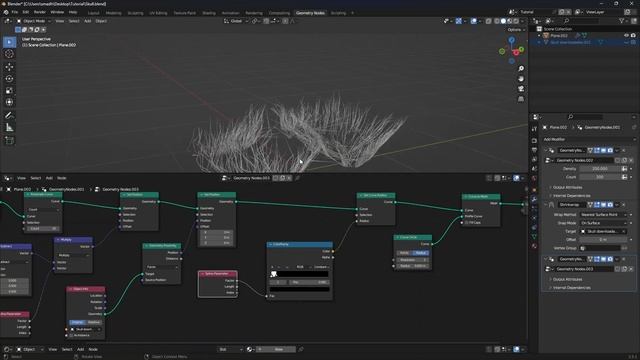Click the viewport zoom magnifier icon

coord(521,69)
